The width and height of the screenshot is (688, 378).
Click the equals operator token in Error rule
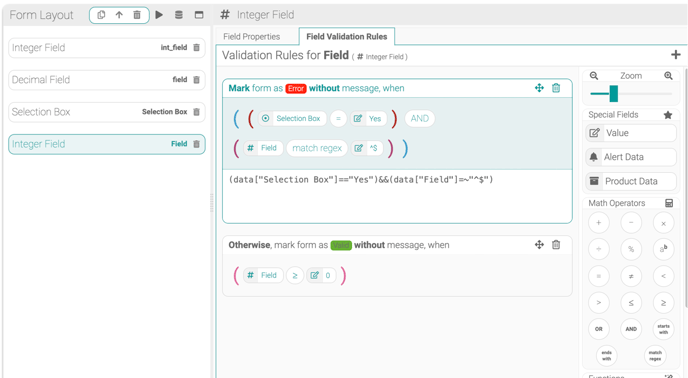coord(338,119)
